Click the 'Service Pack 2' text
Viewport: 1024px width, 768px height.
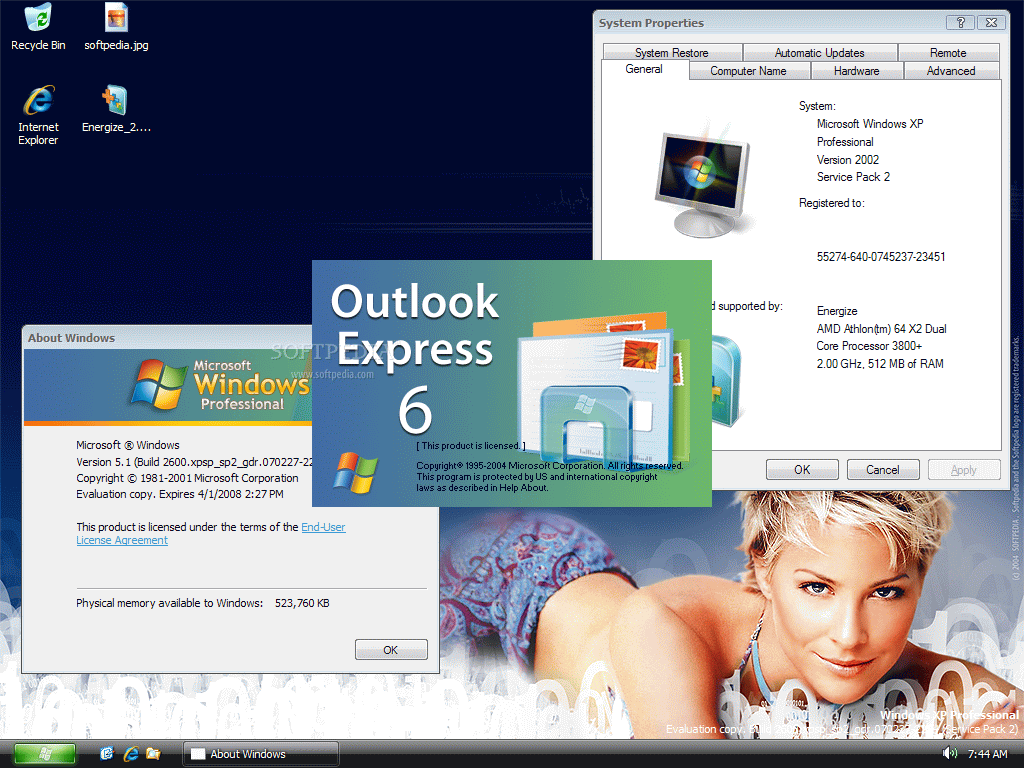[x=853, y=177]
